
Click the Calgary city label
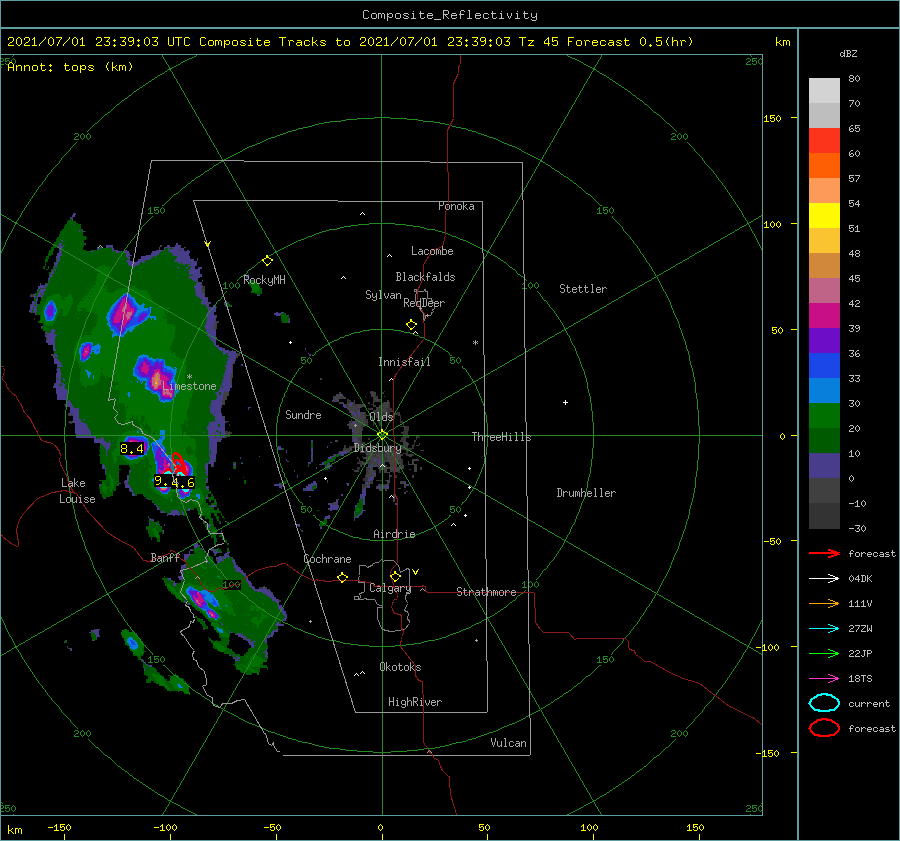coord(390,588)
